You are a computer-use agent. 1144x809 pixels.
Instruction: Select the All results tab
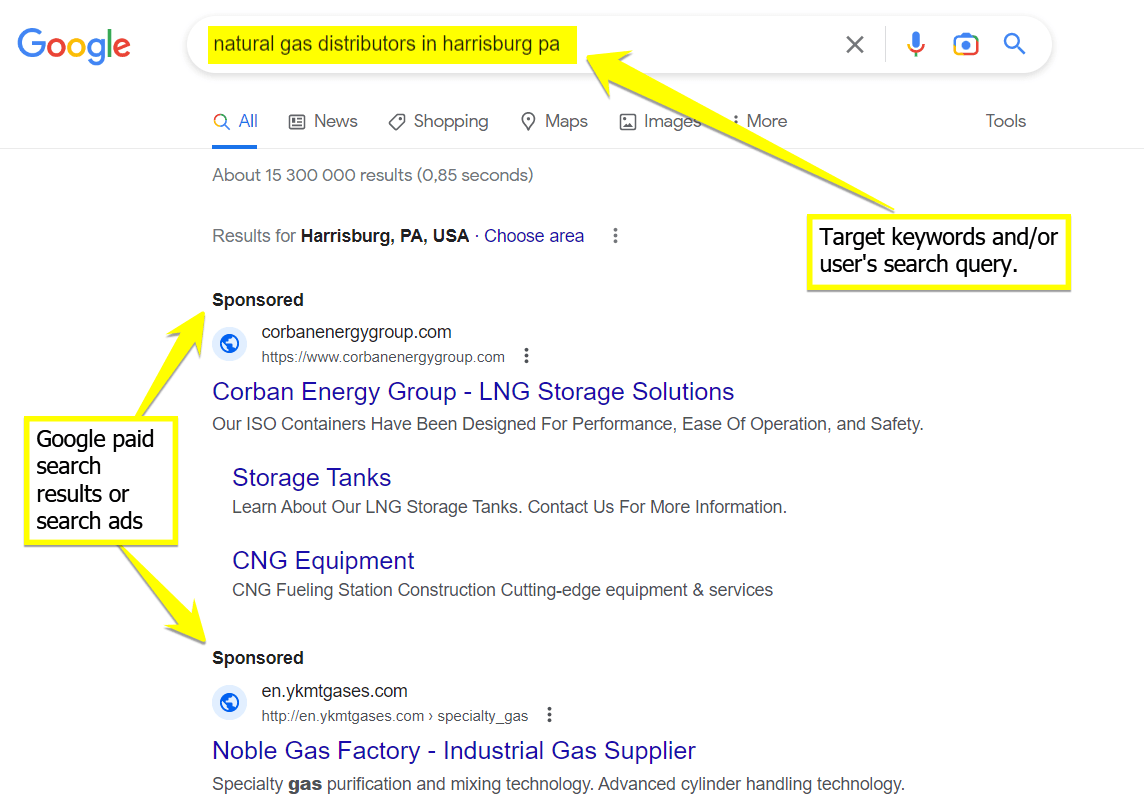[x=235, y=121]
